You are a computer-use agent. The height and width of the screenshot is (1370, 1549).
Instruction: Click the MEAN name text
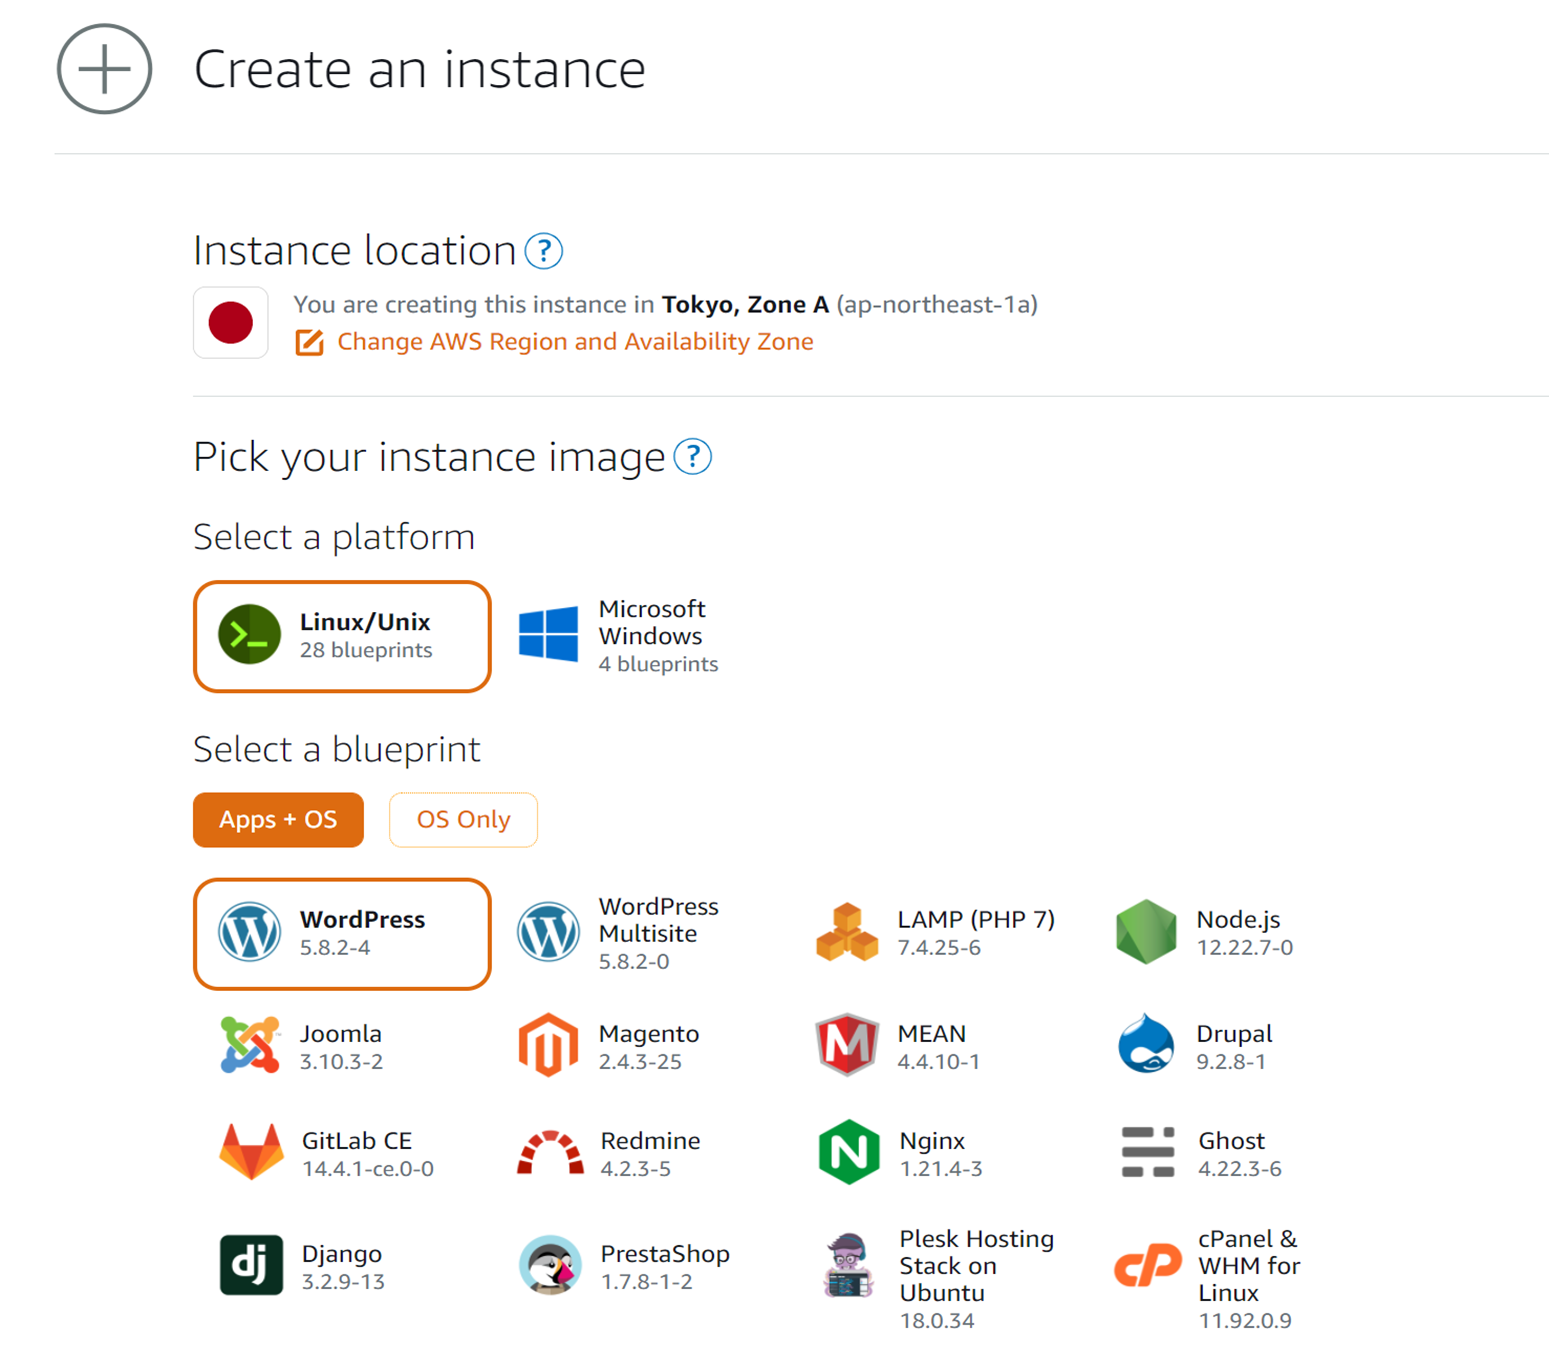(x=932, y=1033)
